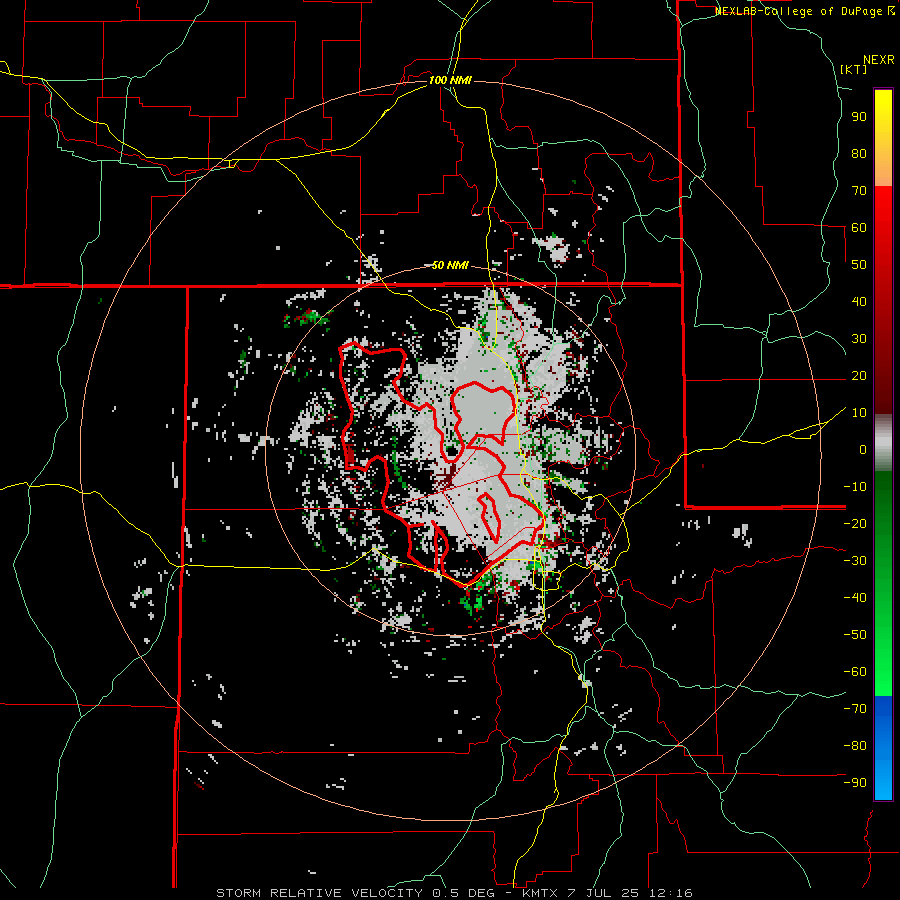Click the '90' label on the color scale

[x=859, y=117]
